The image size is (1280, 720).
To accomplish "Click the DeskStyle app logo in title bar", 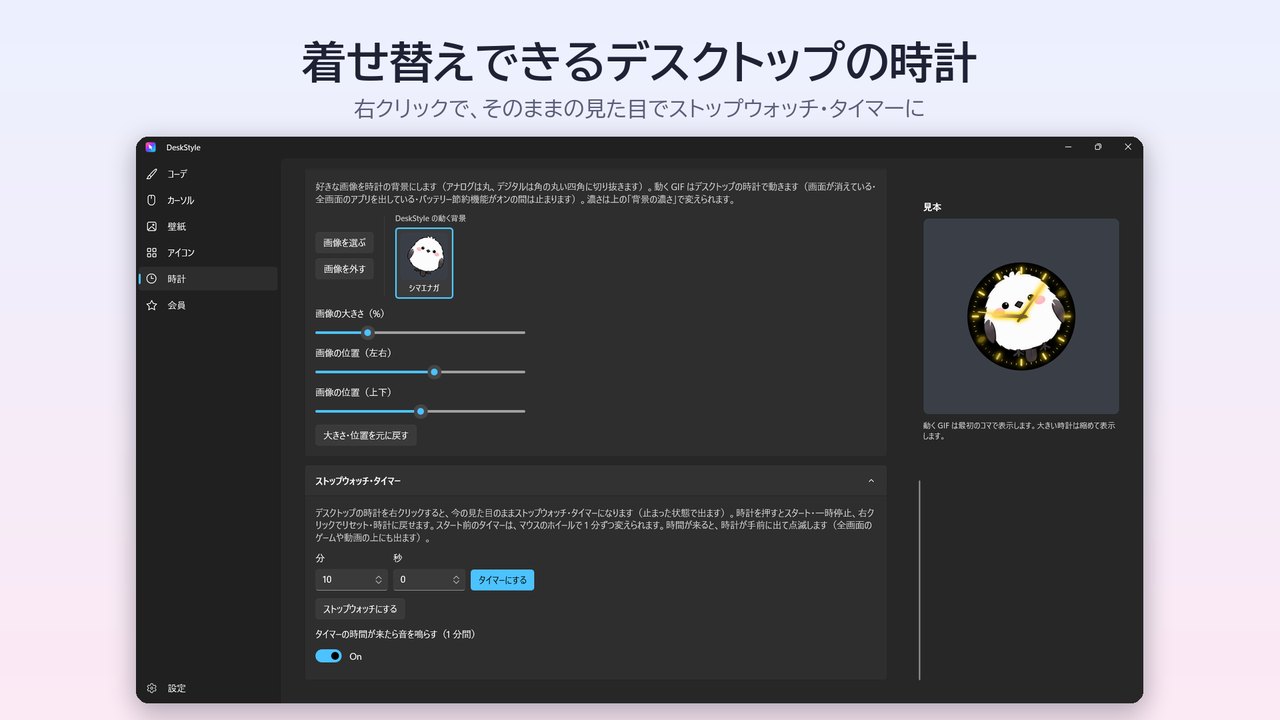I will coord(151,147).
